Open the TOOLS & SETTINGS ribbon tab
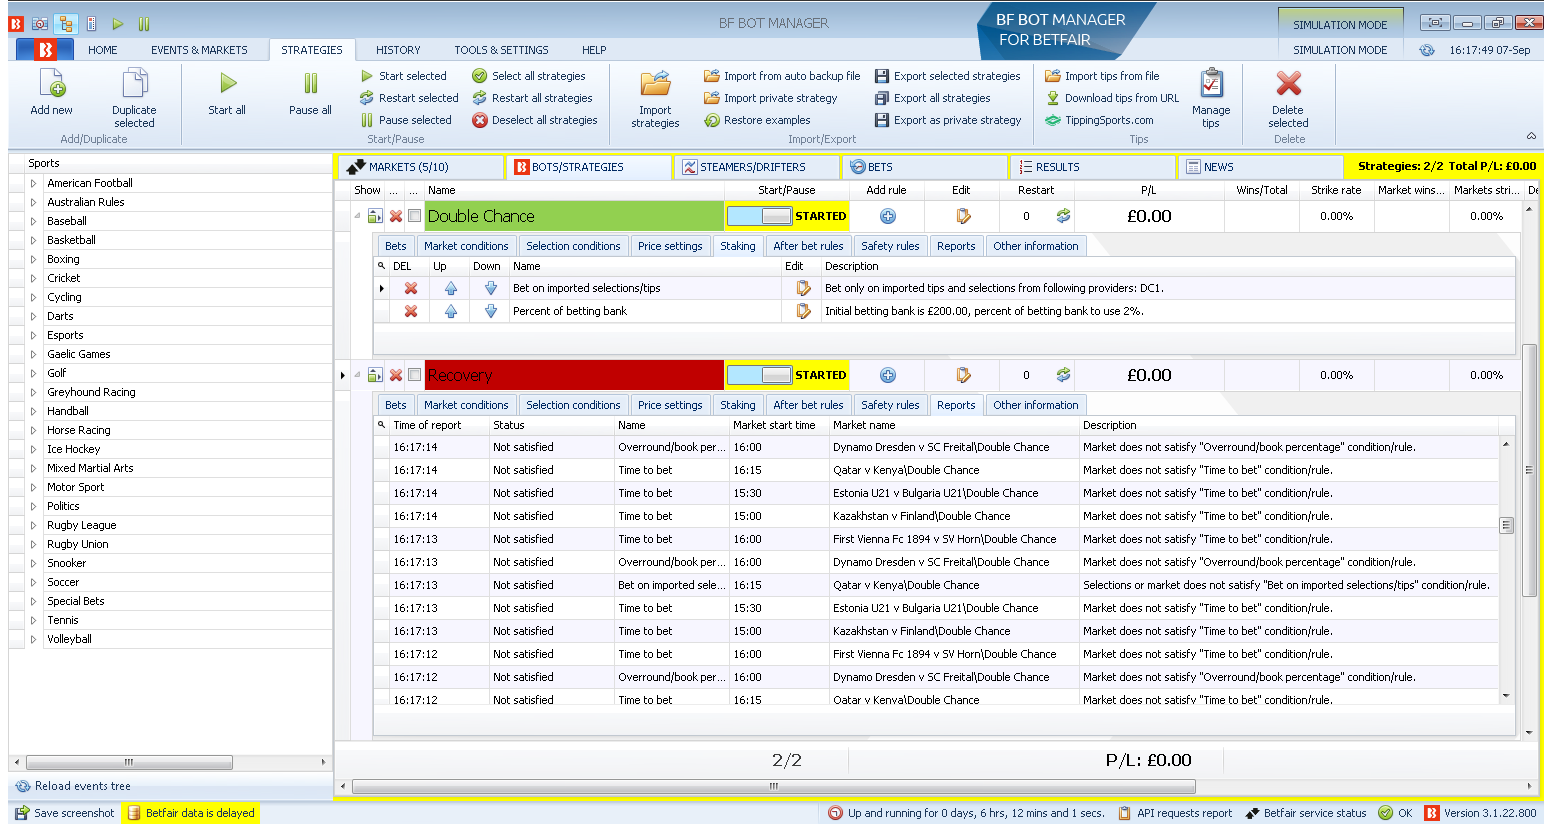 (501, 50)
